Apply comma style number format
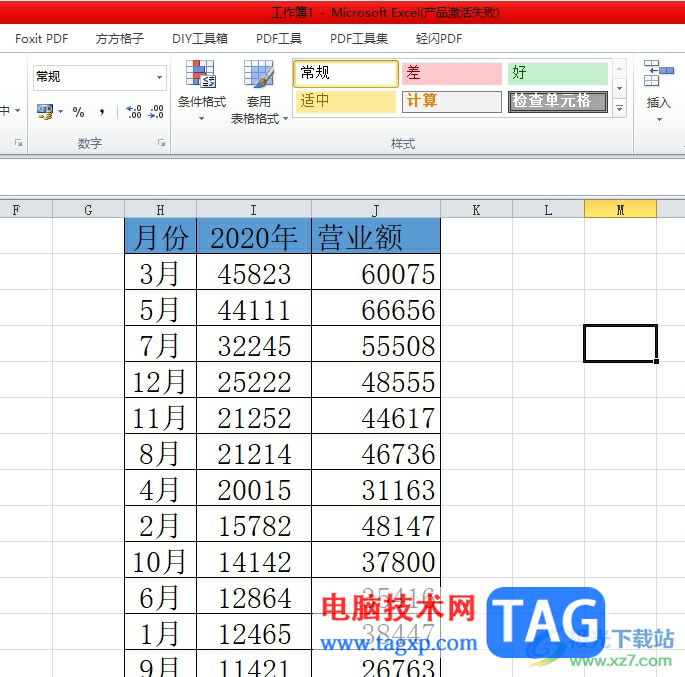685x677 pixels. click(x=102, y=112)
